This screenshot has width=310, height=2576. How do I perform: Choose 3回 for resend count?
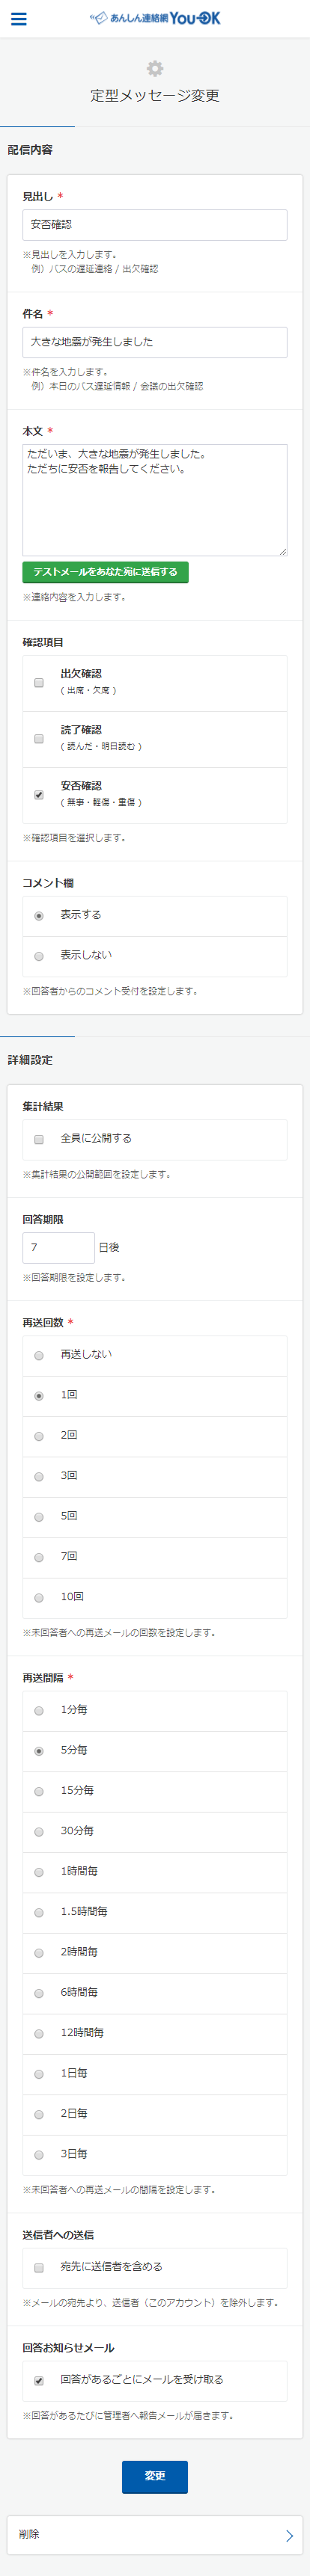[x=39, y=1476]
